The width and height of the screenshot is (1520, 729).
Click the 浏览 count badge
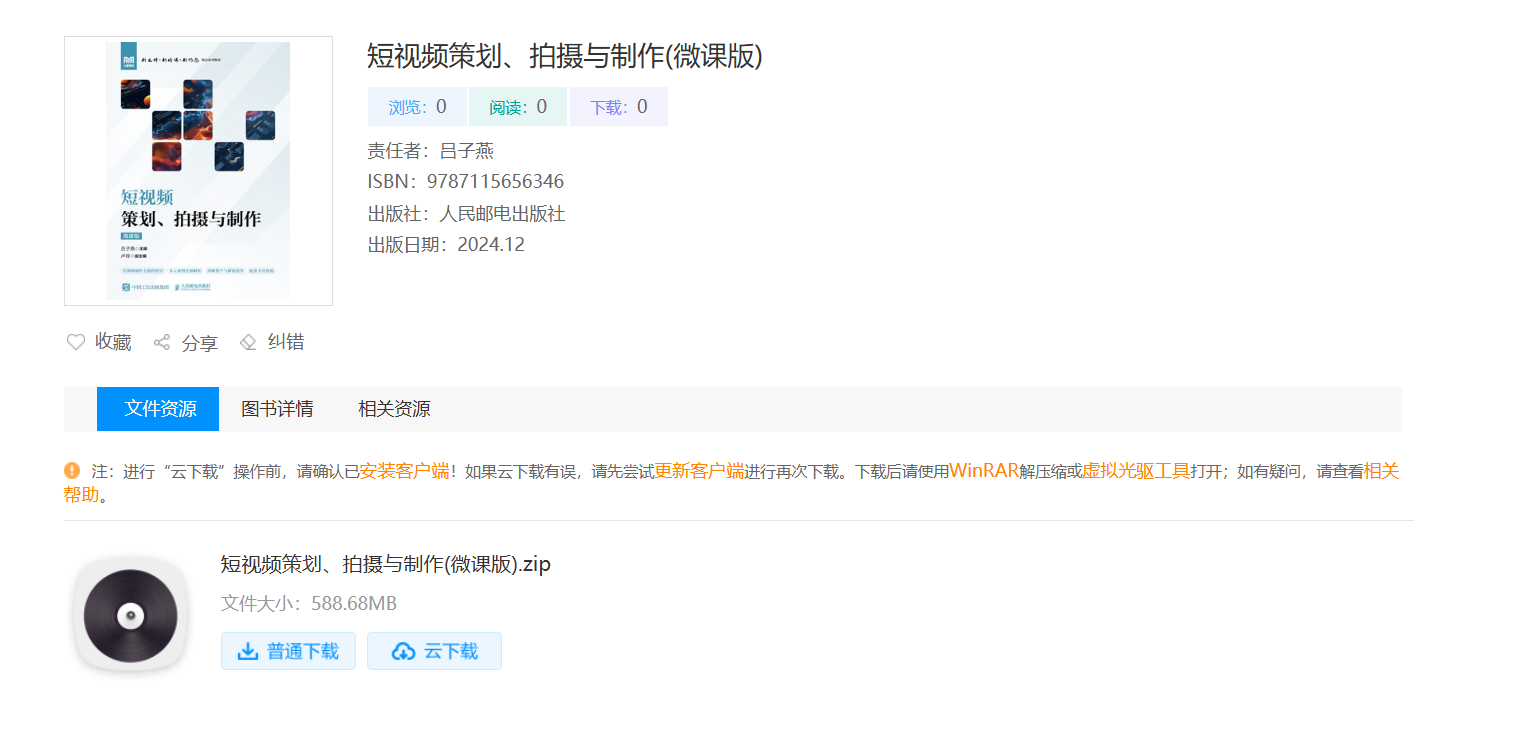tap(417, 107)
